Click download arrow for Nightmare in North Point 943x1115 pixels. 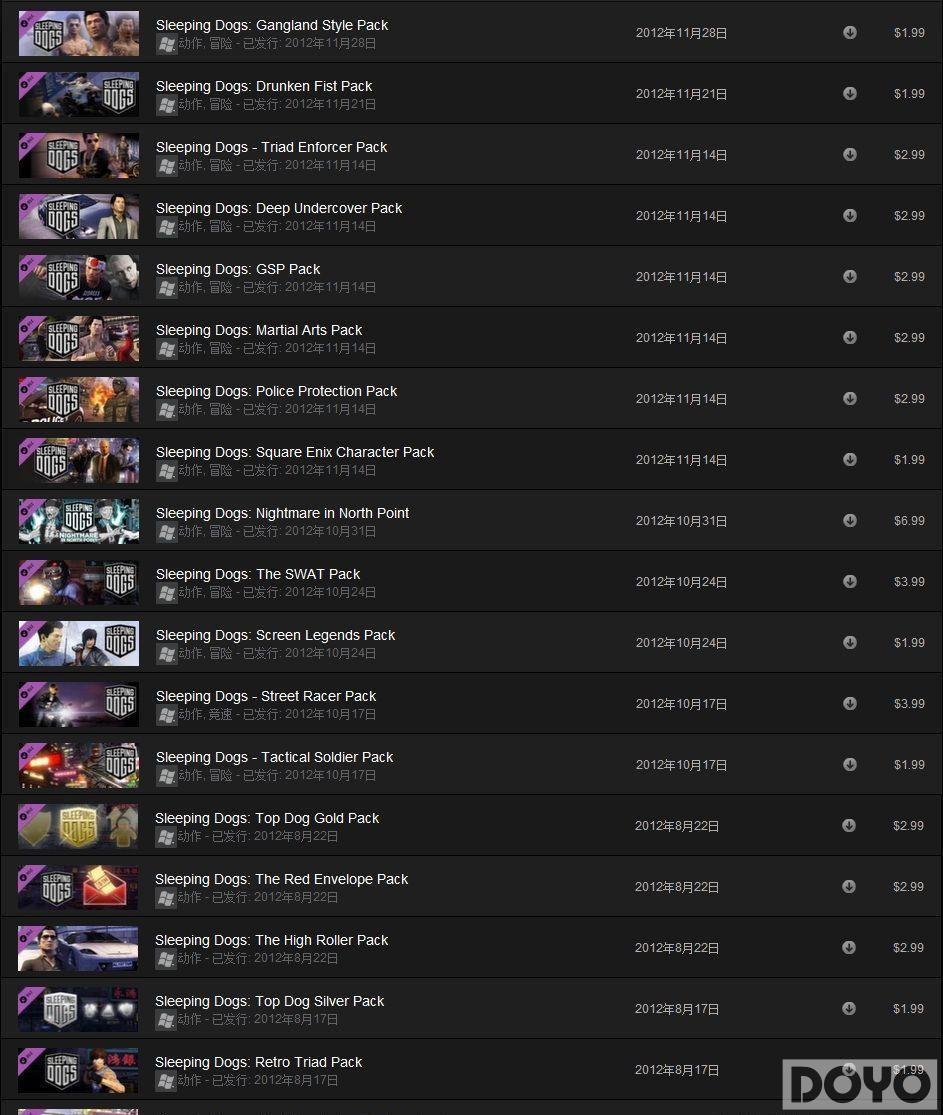coord(849,521)
